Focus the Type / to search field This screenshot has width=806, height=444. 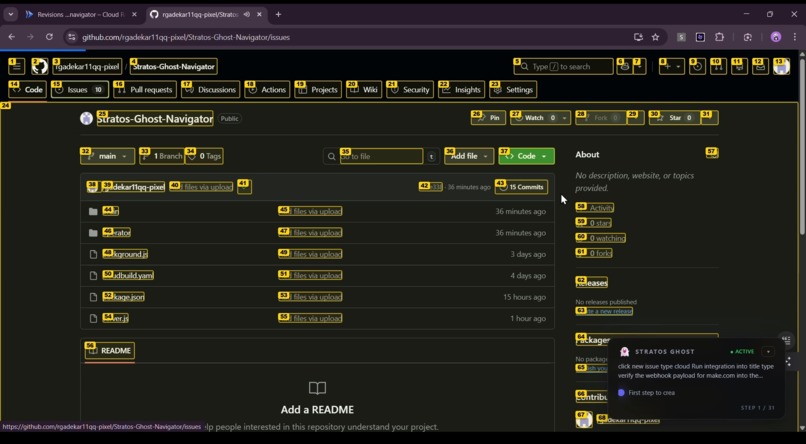coord(563,66)
